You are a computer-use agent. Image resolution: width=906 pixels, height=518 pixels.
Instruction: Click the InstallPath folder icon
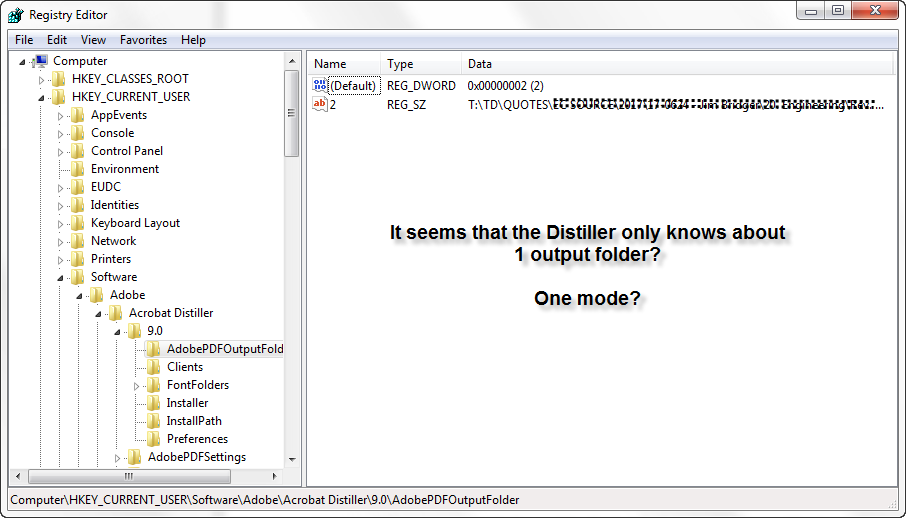coord(153,421)
